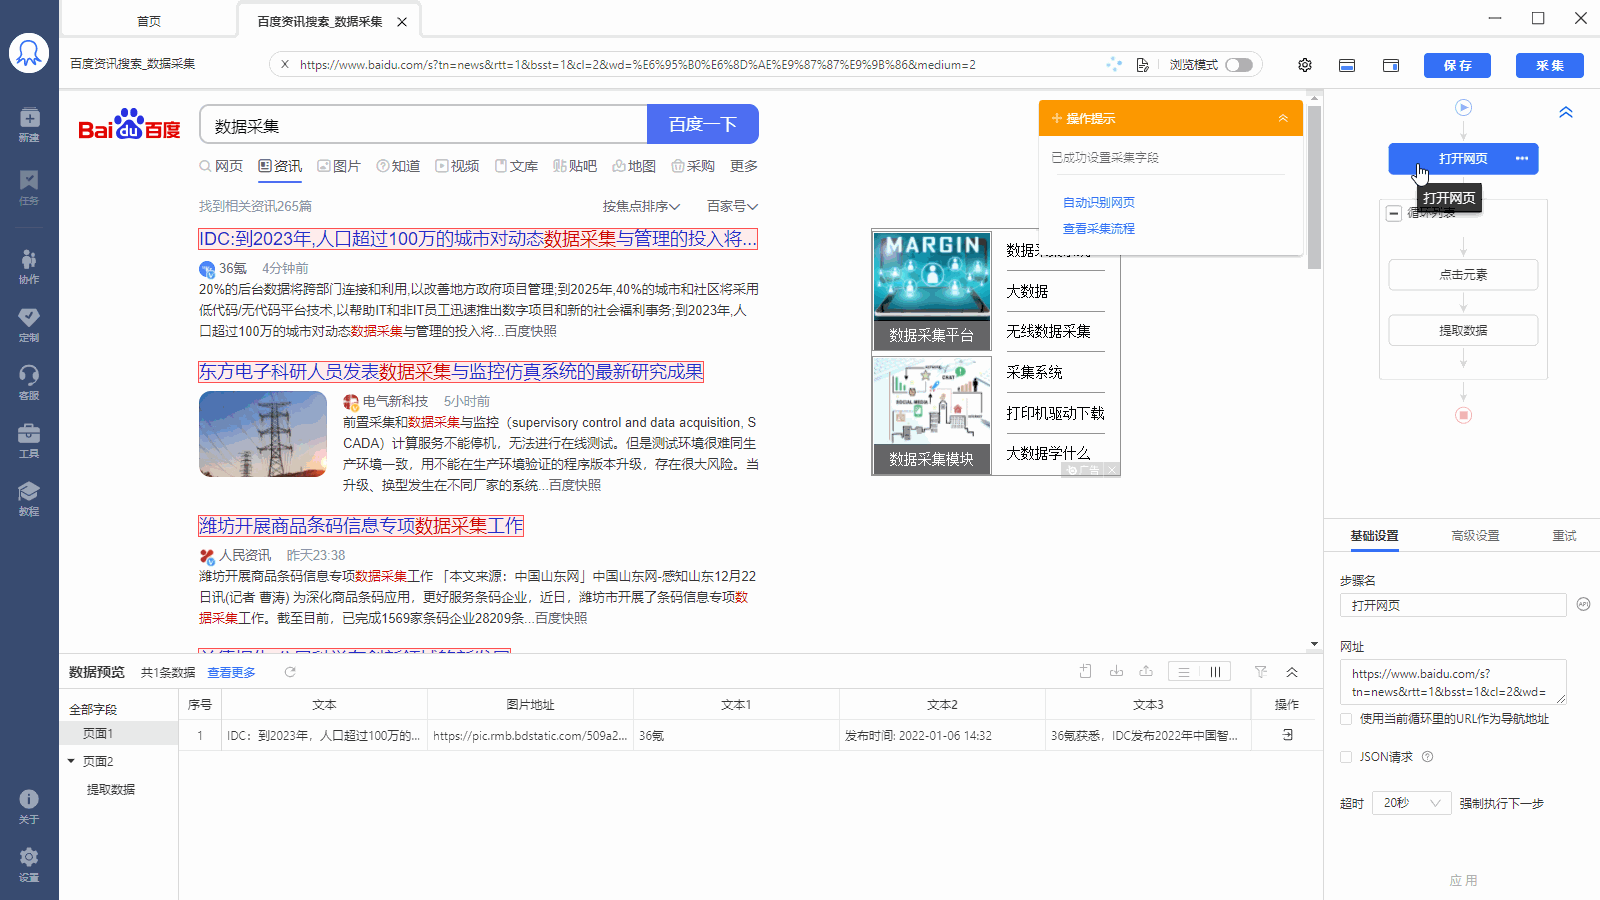
Task: Open the 超时 20秒 dropdown
Action: tap(1411, 803)
